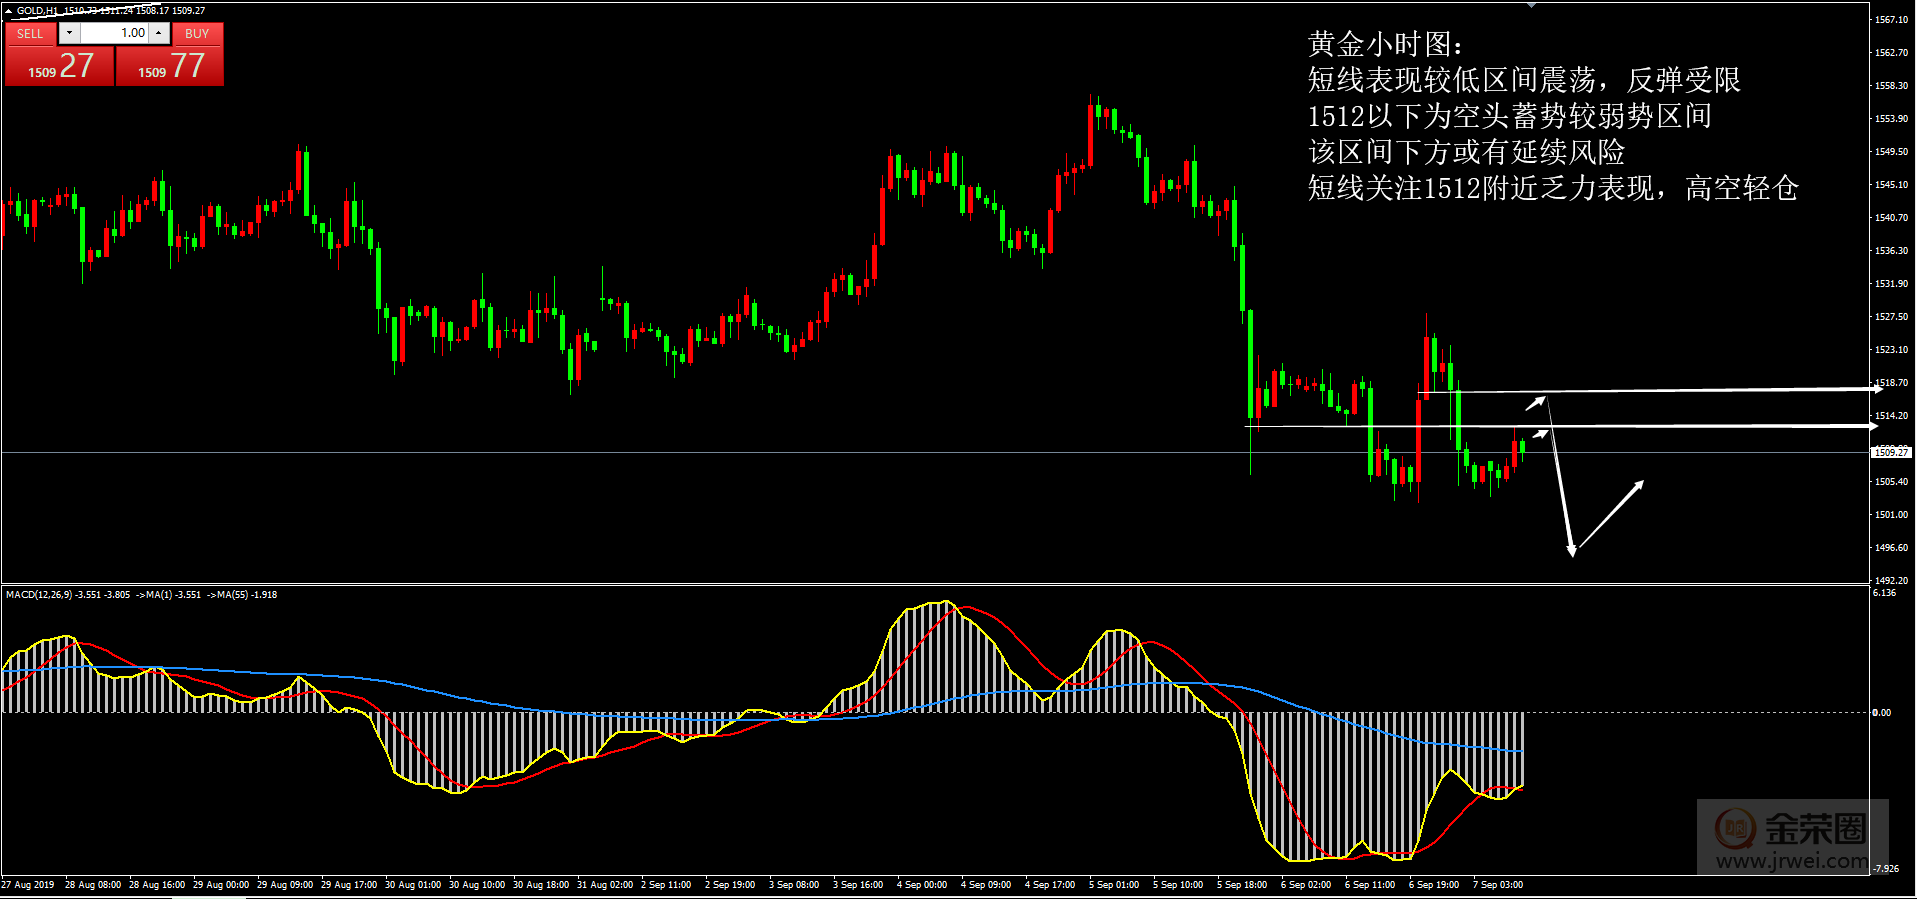Click the buy price 1509 77 tile
Viewport: 1917px width, 899px height.
point(170,66)
